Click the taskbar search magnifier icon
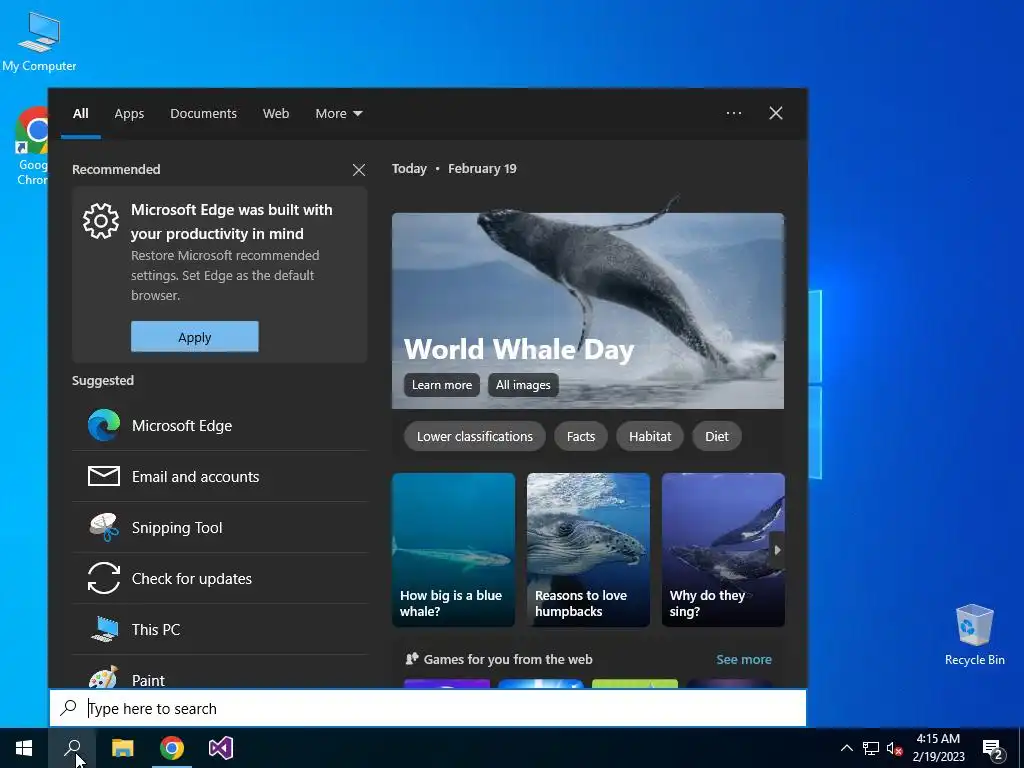This screenshot has width=1024, height=768. tap(72, 748)
